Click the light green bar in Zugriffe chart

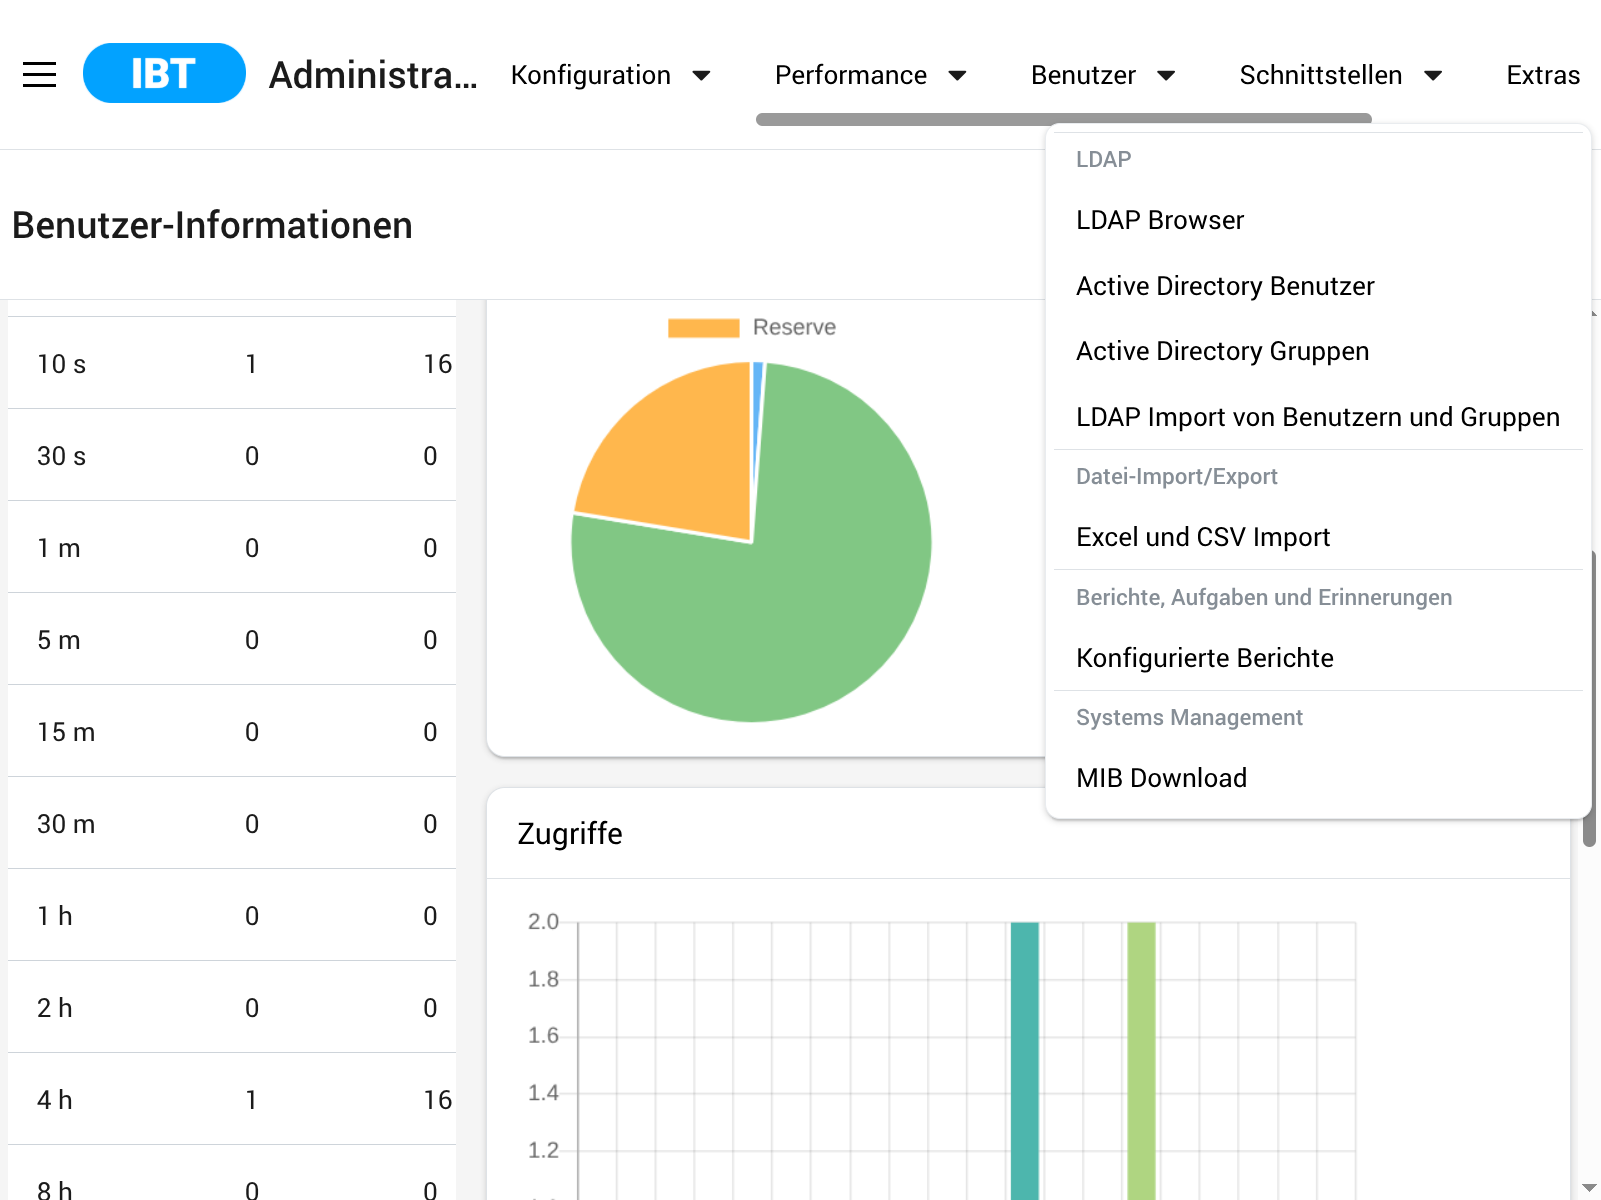(1141, 1060)
